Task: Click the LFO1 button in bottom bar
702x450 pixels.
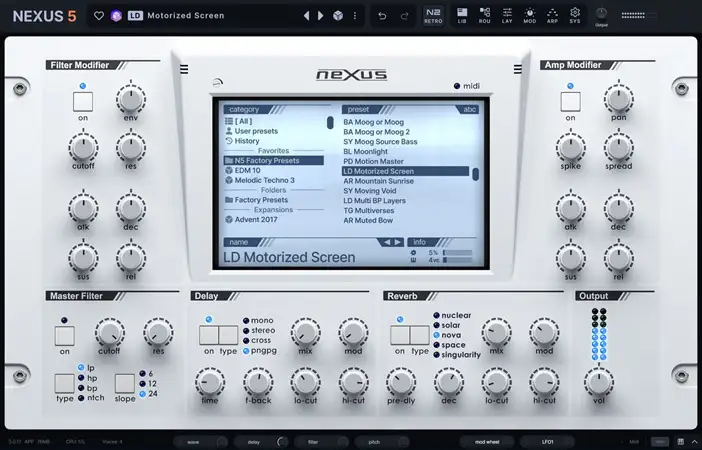Action: tap(548, 442)
